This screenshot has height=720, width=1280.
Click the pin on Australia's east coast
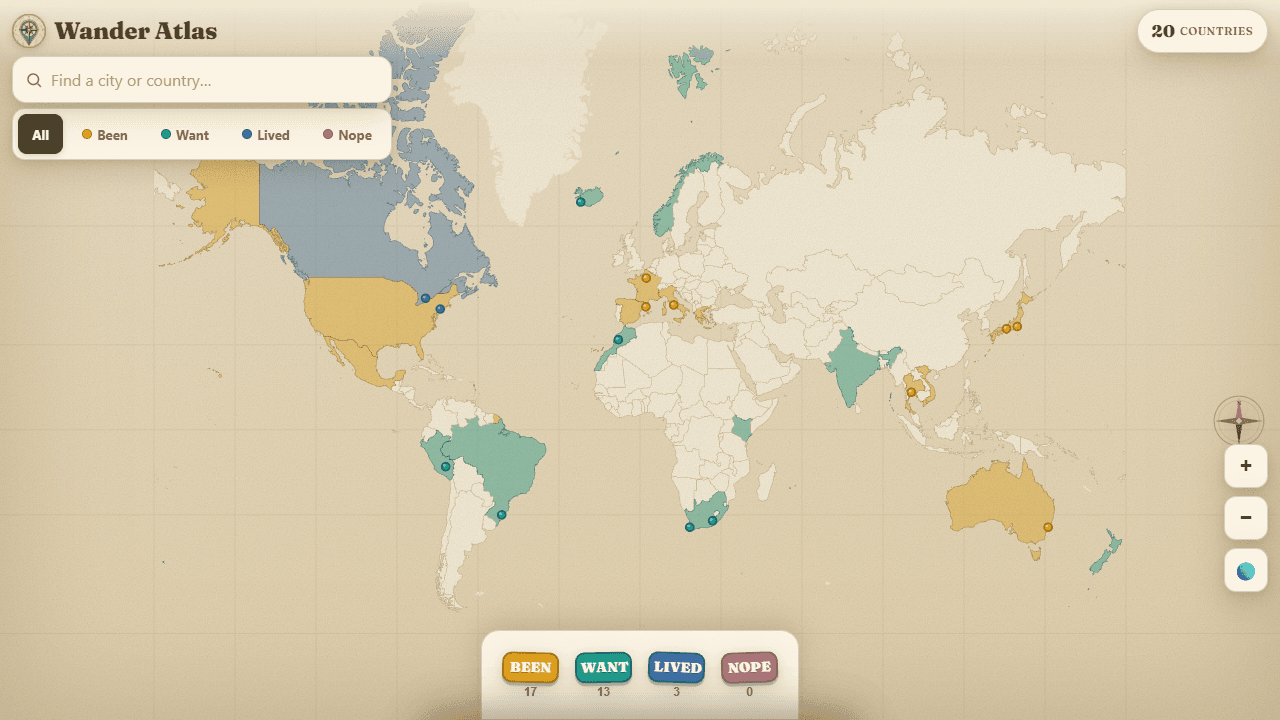[1048, 527]
